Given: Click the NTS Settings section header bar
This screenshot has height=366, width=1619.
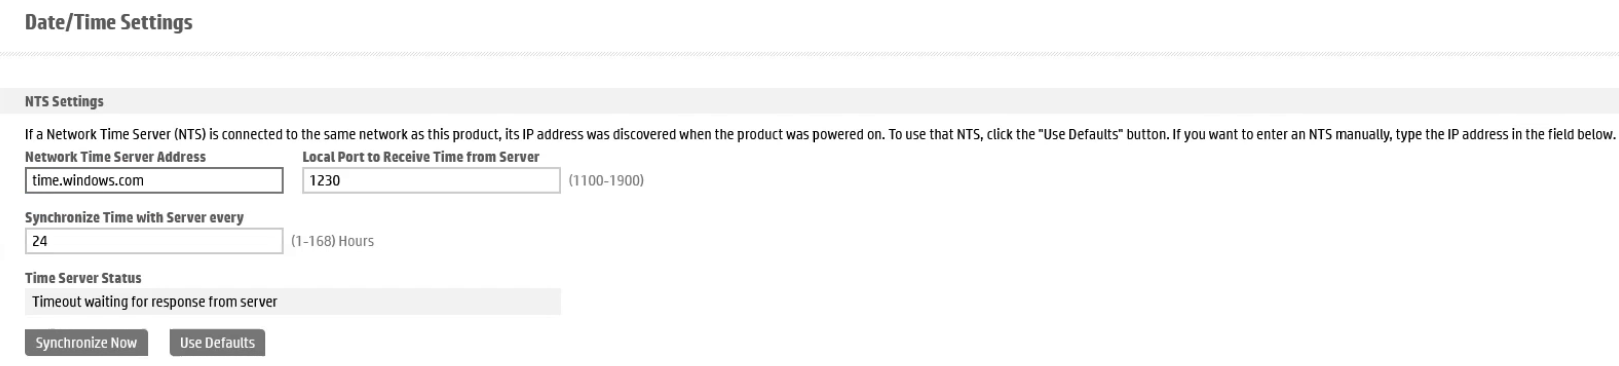Looking at the screenshot, I should coord(809,101).
